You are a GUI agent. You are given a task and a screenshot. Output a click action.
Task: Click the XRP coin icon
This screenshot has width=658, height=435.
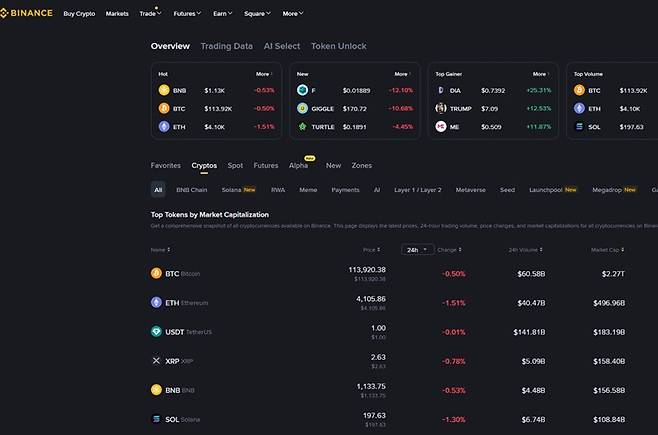pyautogui.click(x=156, y=360)
